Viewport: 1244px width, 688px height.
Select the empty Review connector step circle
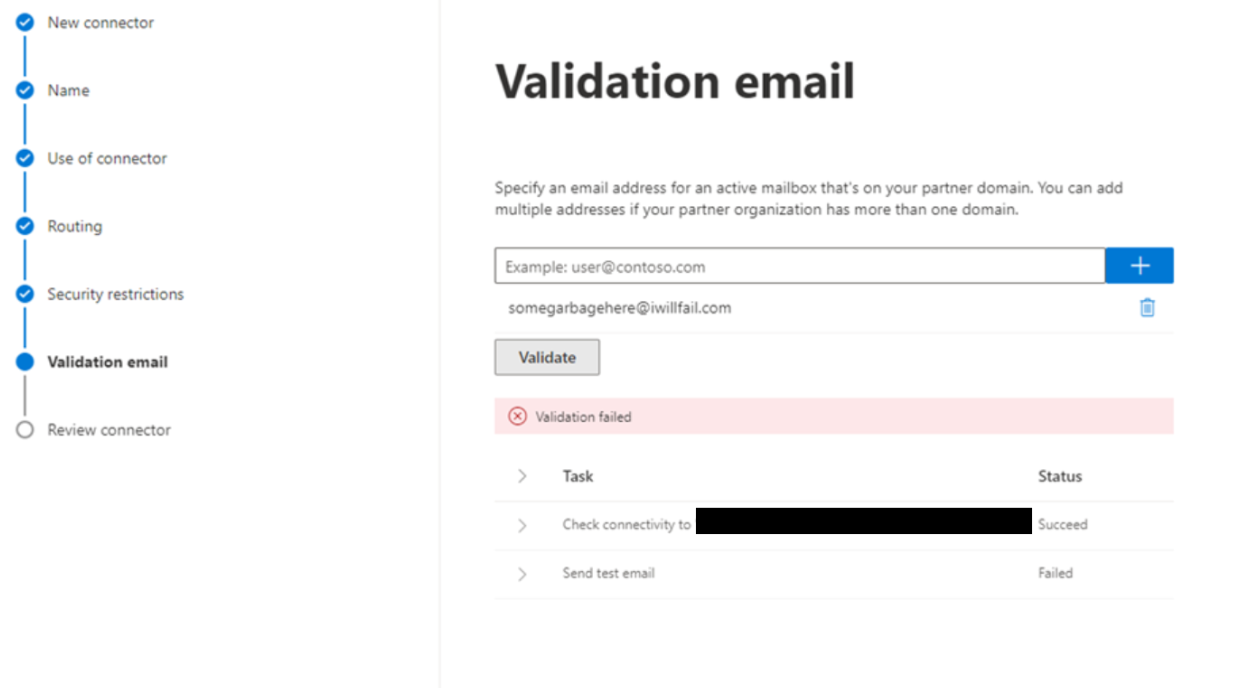(x=25, y=430)
